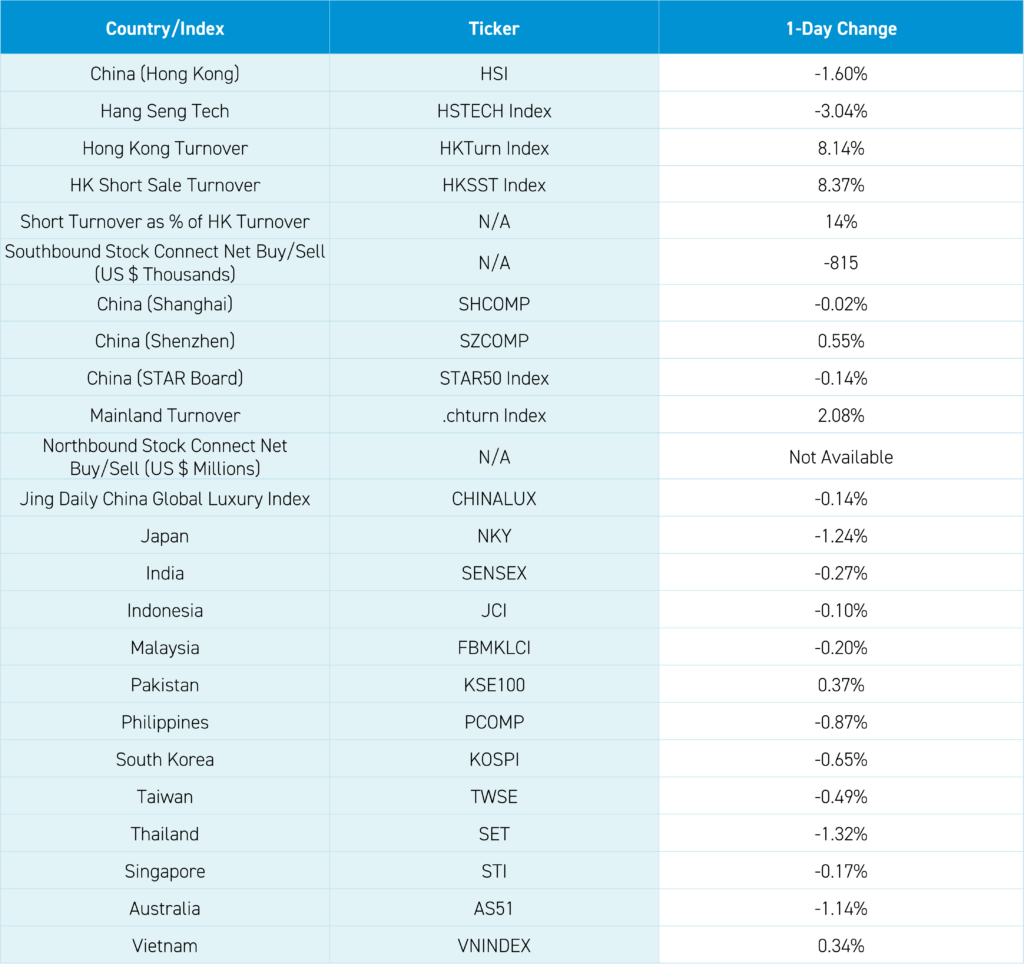Click the HKSST Index ticker cell
Viewport: 1024px width, 968px height.
(494, 185)
